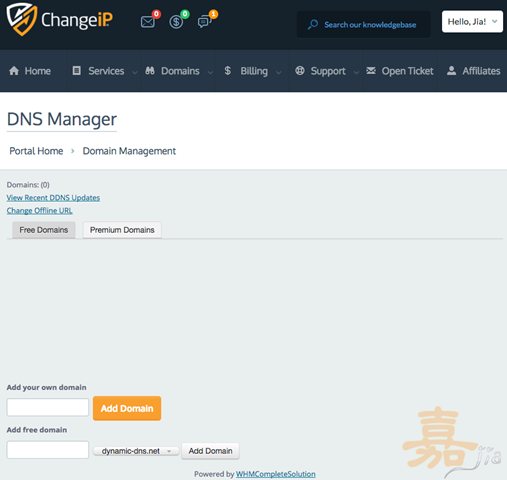Focus the Add free domain field
The height and width of the screenshot is (480, 507).
[x=48, y=450]
